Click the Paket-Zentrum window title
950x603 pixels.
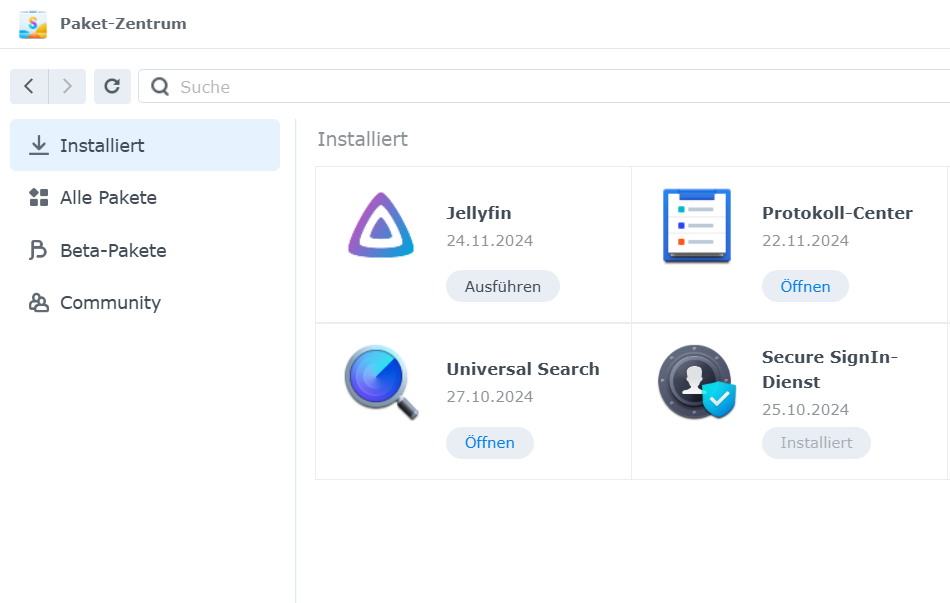123,24
